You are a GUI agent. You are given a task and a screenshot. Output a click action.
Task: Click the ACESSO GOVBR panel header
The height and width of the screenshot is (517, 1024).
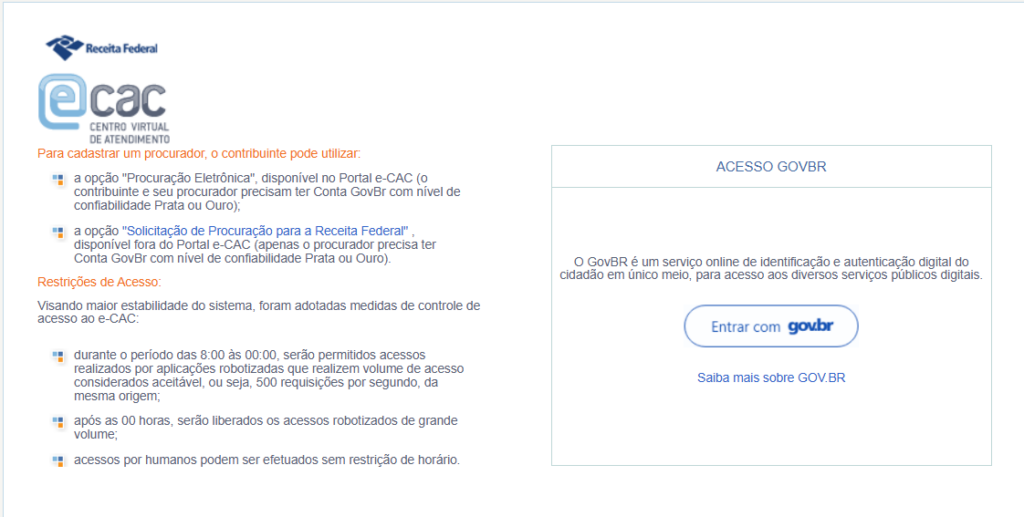(x=771, y=166)
